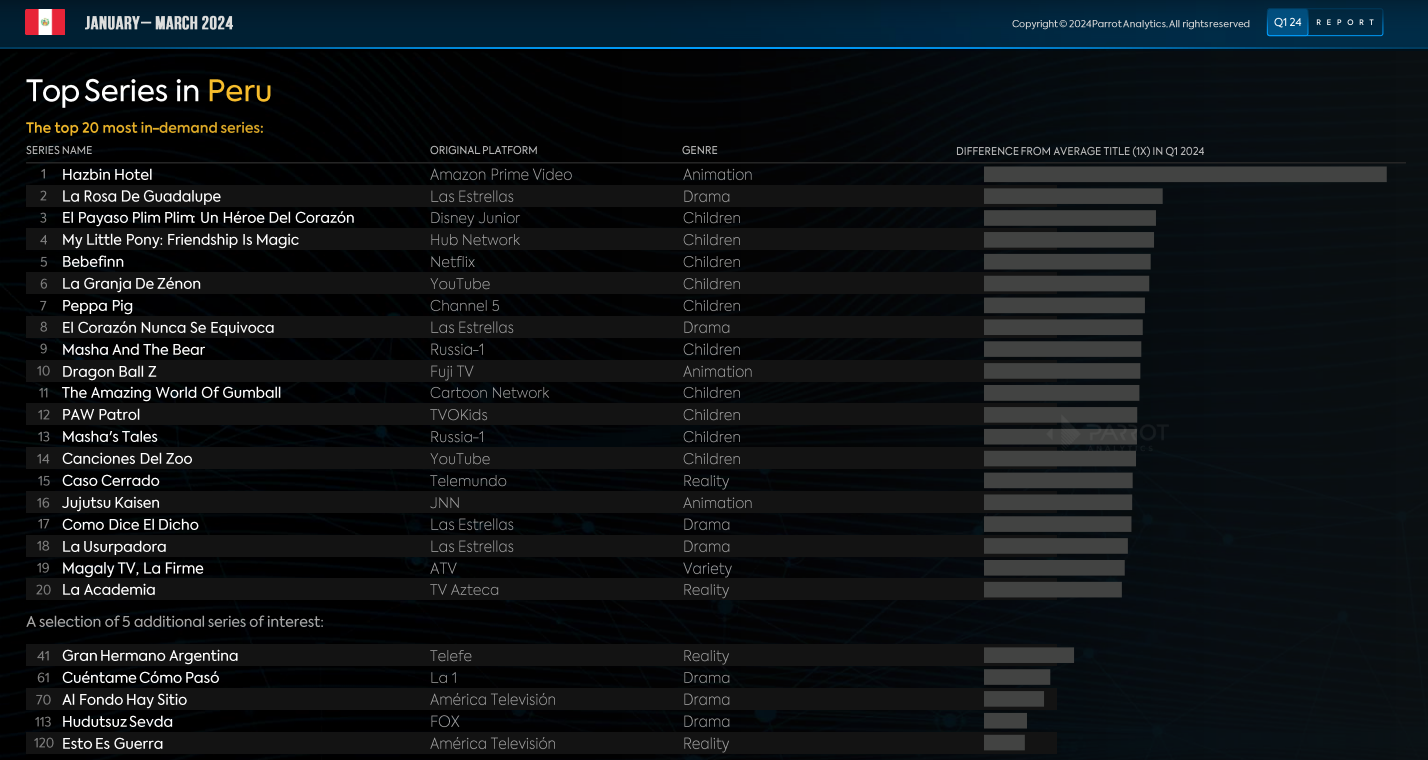The height and width of the screenshot is (760, 1428).
Task: Click the ATV platform cell
Action: 443,569
